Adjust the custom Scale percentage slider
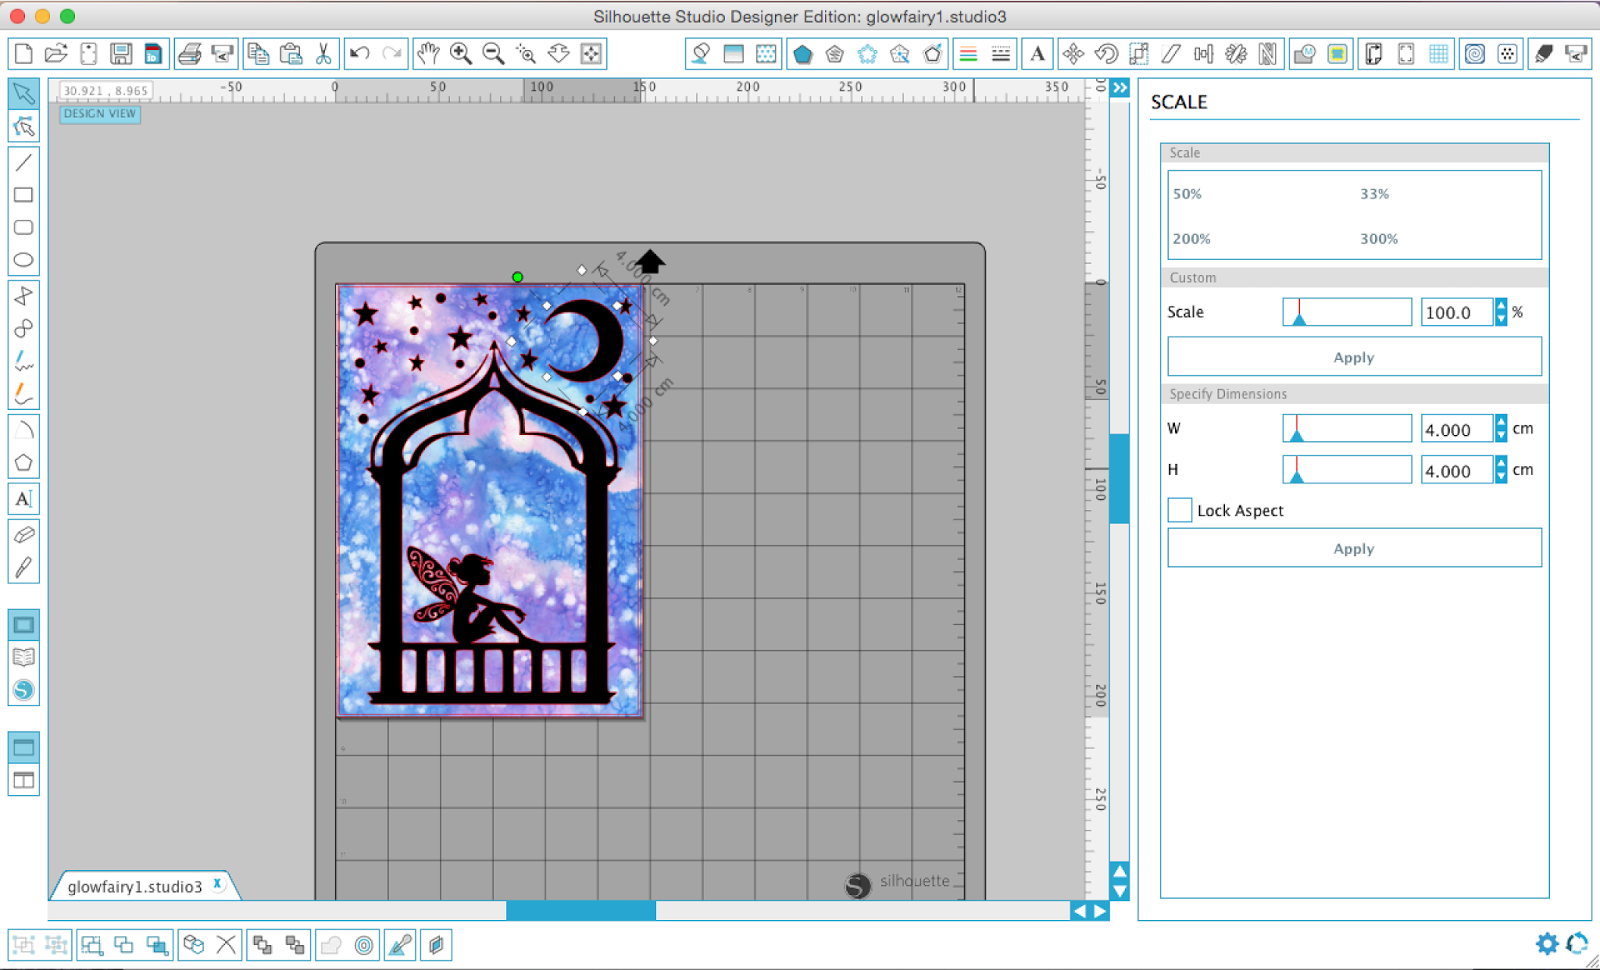Image resolution: width=1600 pixels, height=970 pixels. [1347, 312]
